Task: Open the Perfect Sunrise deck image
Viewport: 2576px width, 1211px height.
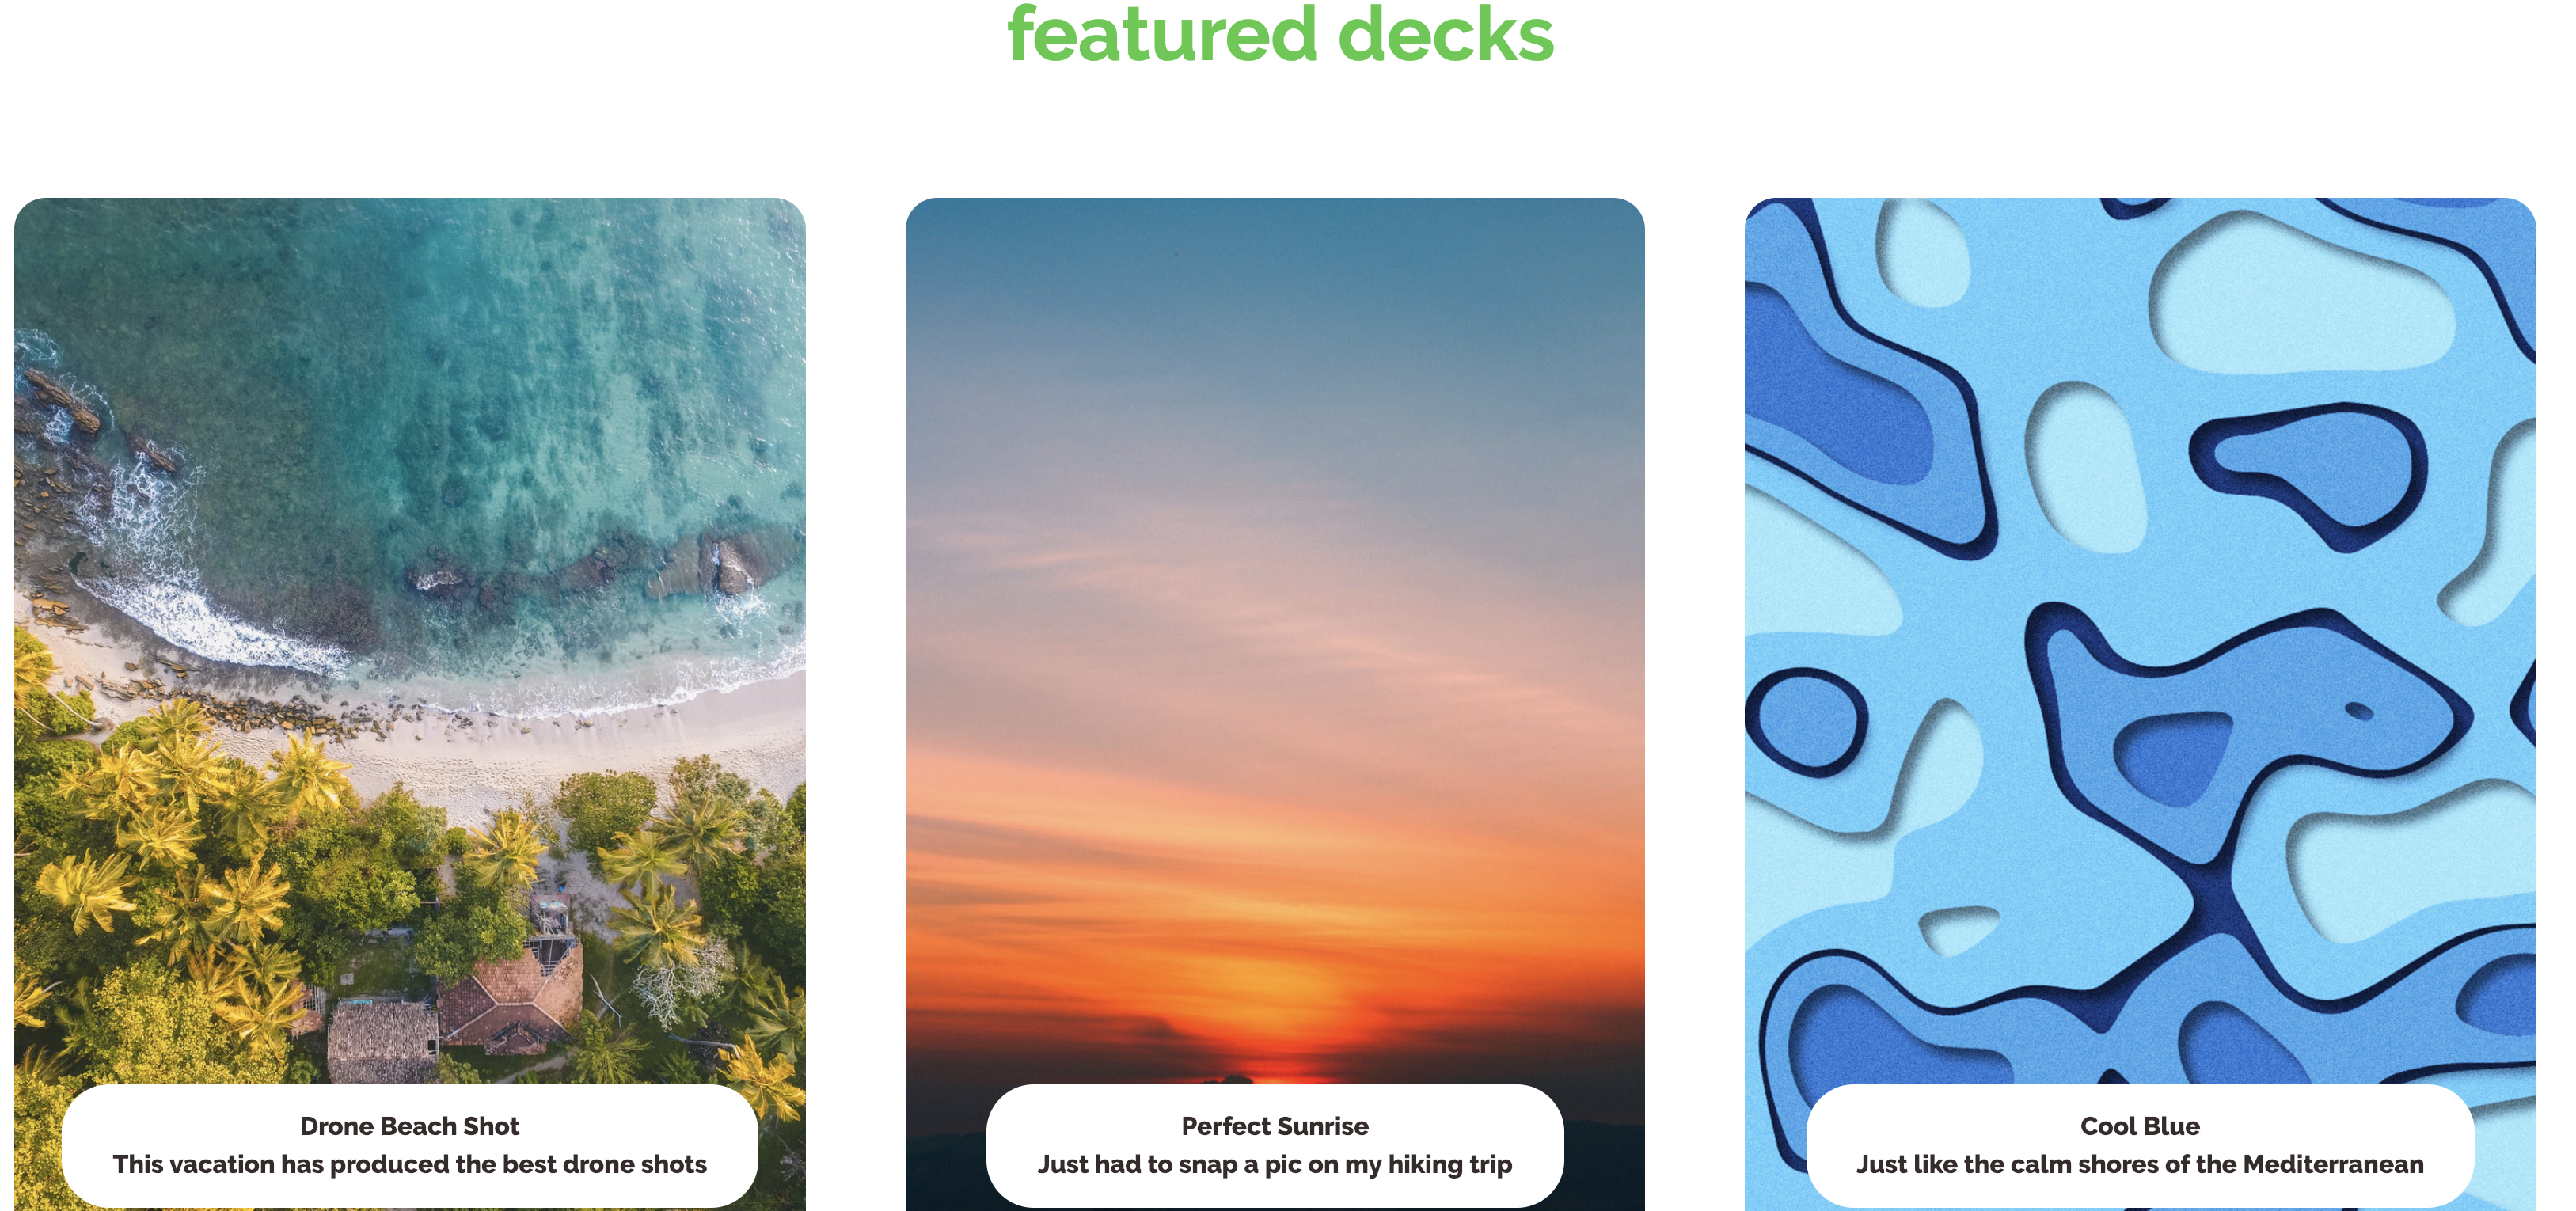Action: (x=1275, y=640)
